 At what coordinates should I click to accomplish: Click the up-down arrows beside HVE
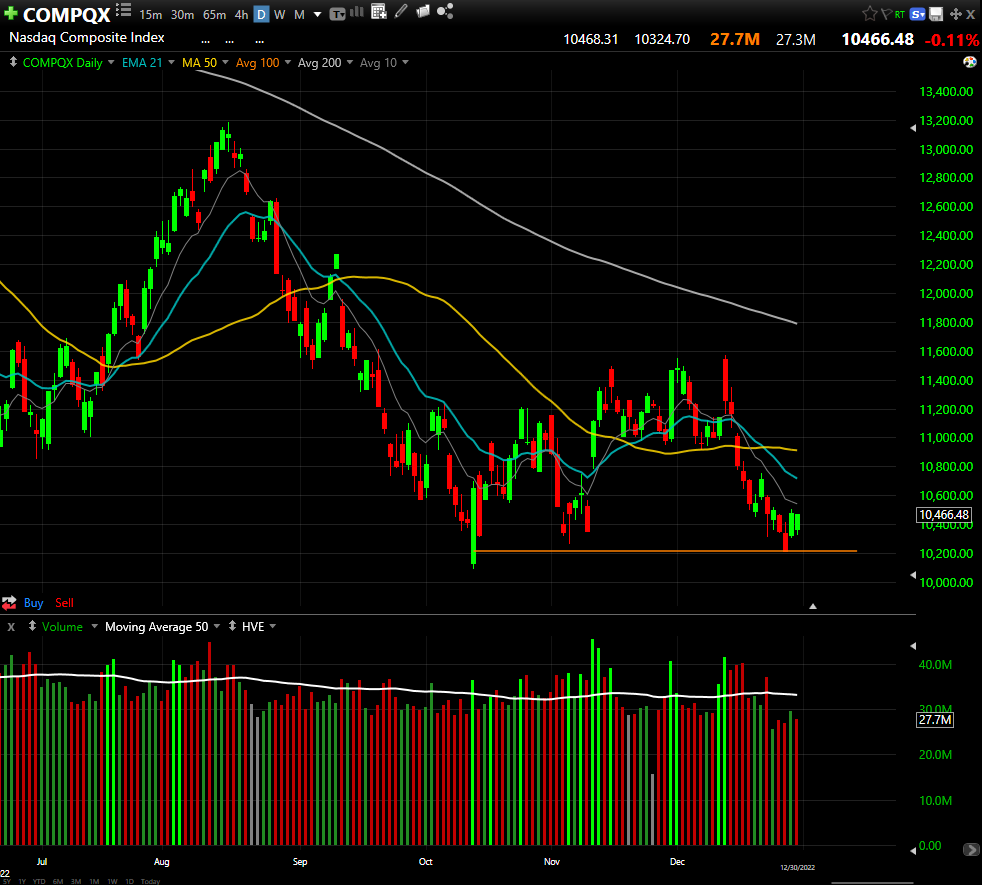coord(232,626)
